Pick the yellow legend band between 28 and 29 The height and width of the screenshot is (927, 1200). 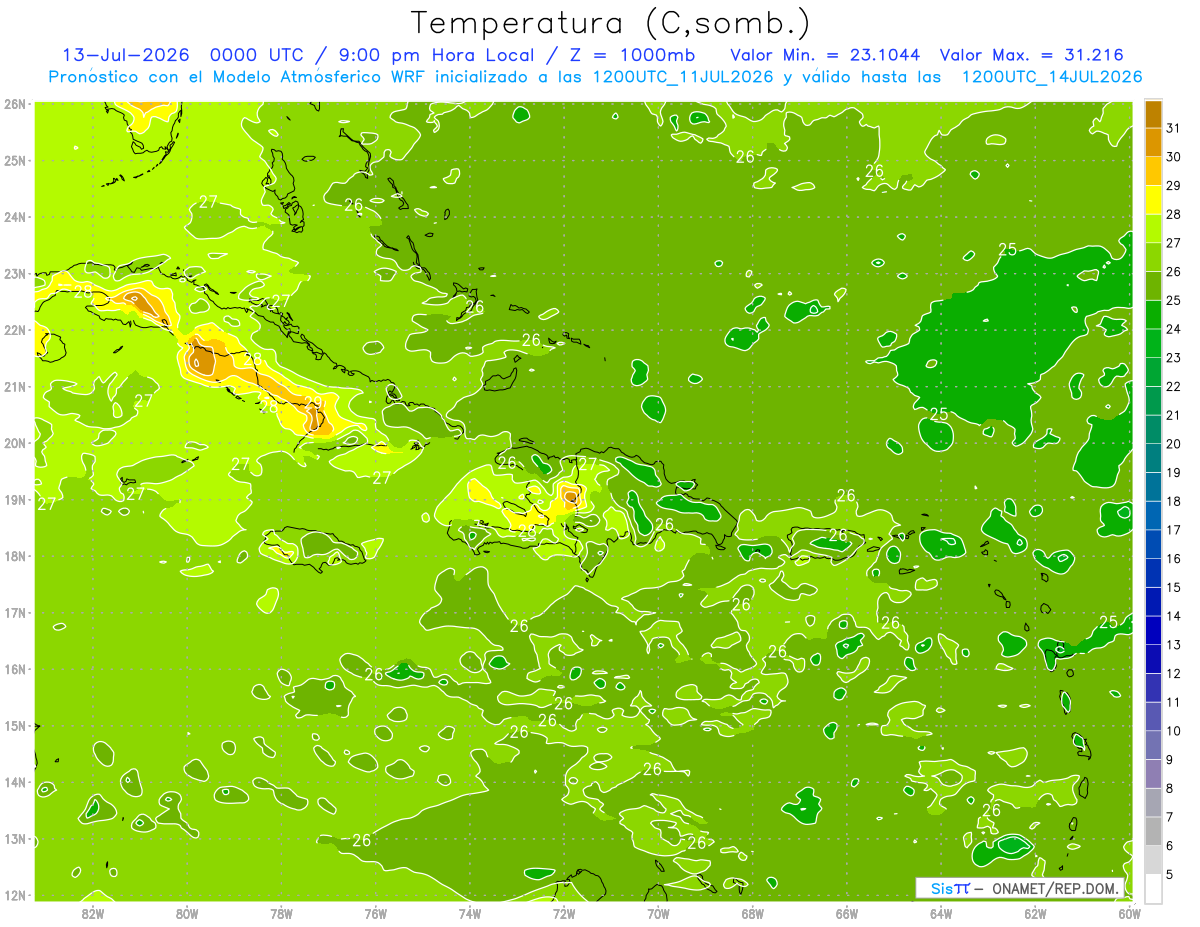coord(1153,200)
